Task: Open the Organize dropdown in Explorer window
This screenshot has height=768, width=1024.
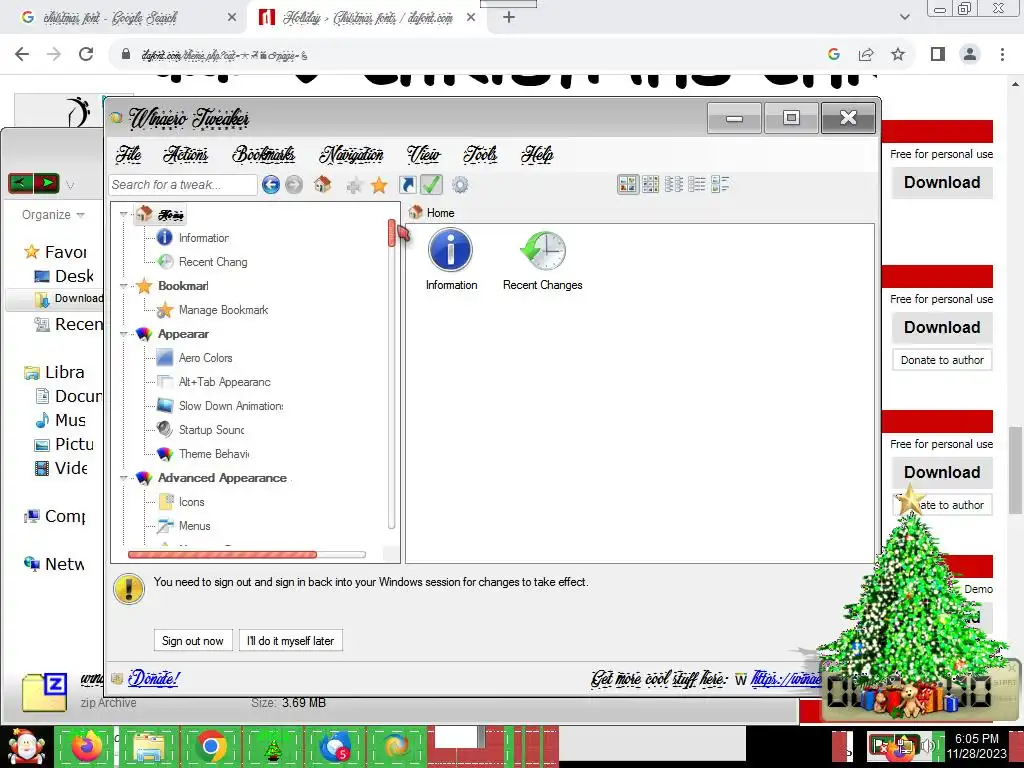Action: (52, 215)
